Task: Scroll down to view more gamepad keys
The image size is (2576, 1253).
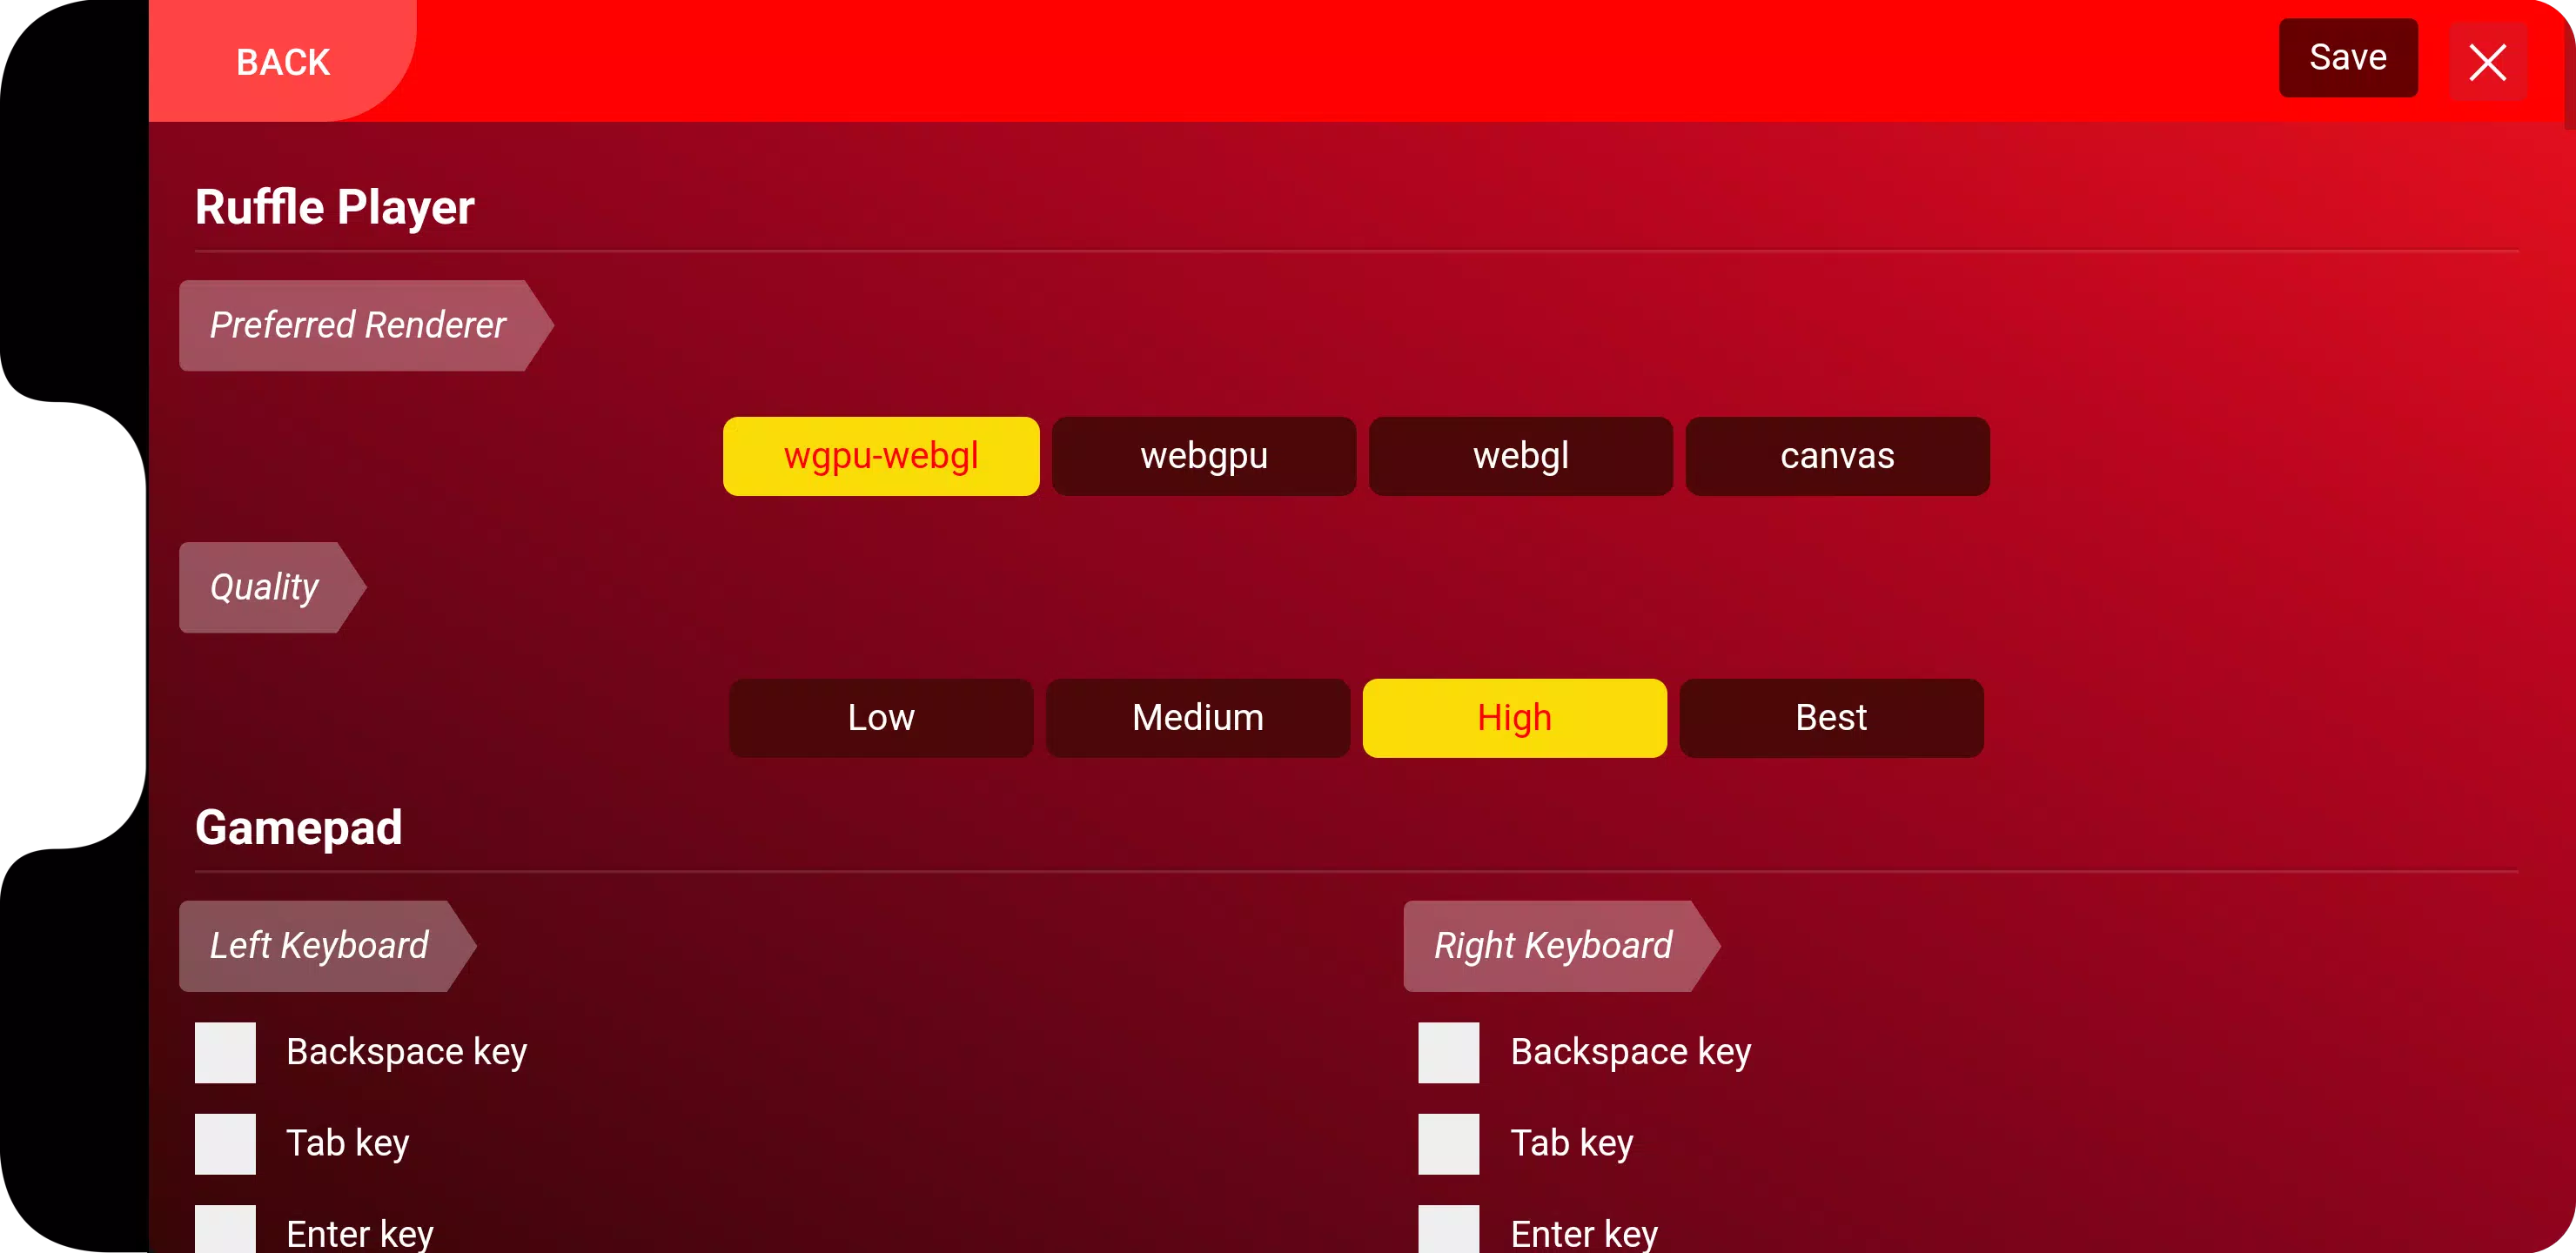Action: [1288, 1149]
